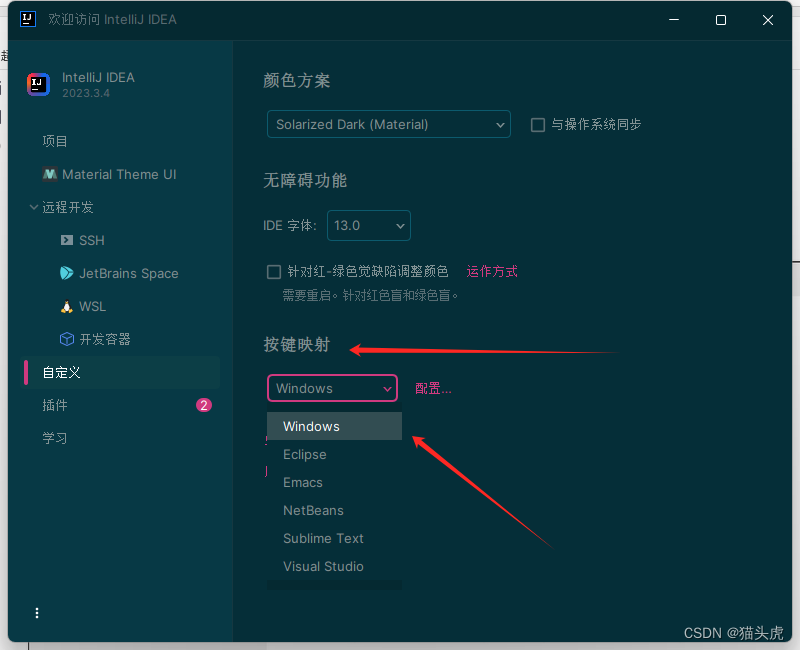Screen dimensions: 800x650
Task: Open 插件 section
Action: click(x=55, y=405)
